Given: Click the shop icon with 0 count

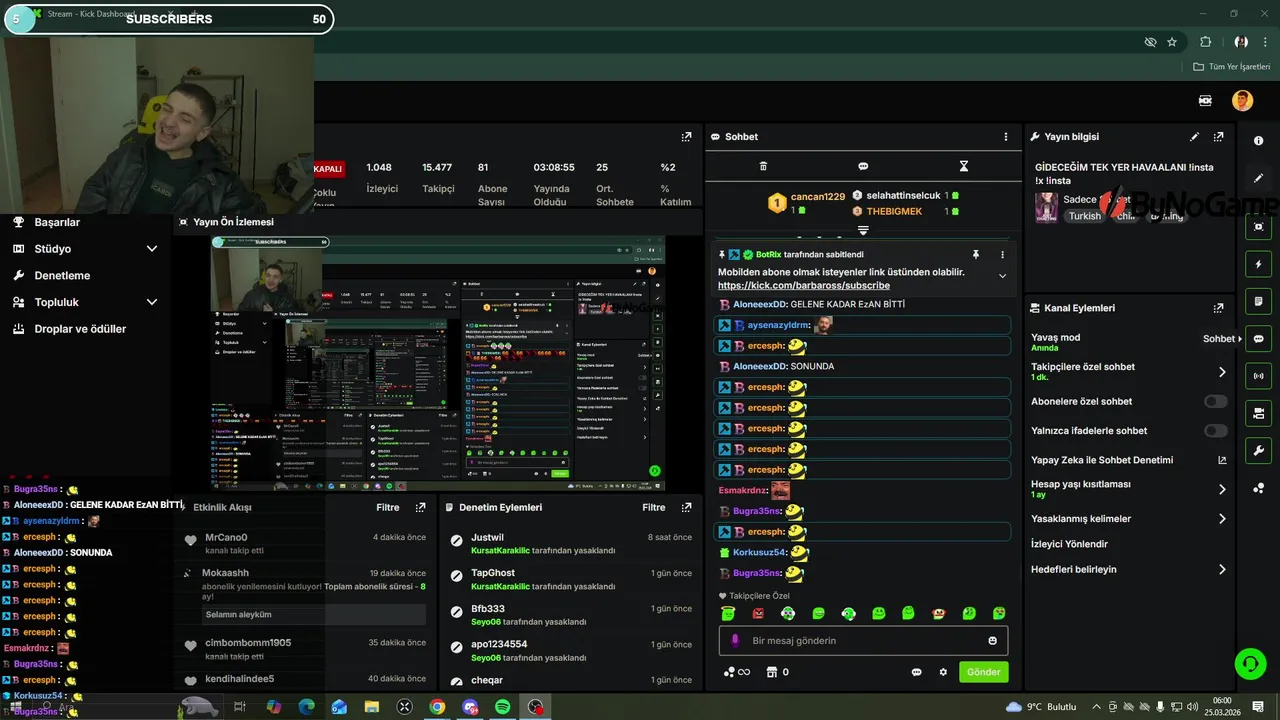Looking at the screenshot, I should [x=777, y=672].
